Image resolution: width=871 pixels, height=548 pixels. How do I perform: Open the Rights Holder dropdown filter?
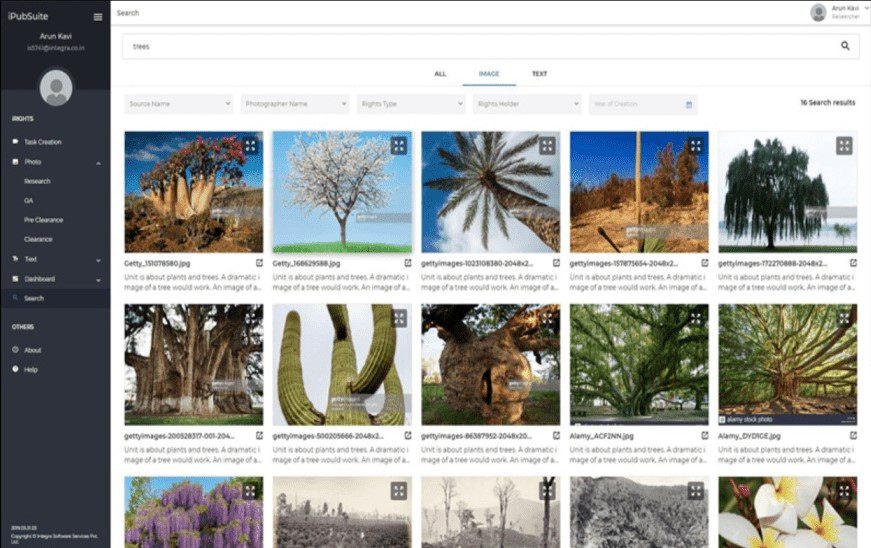527,104
